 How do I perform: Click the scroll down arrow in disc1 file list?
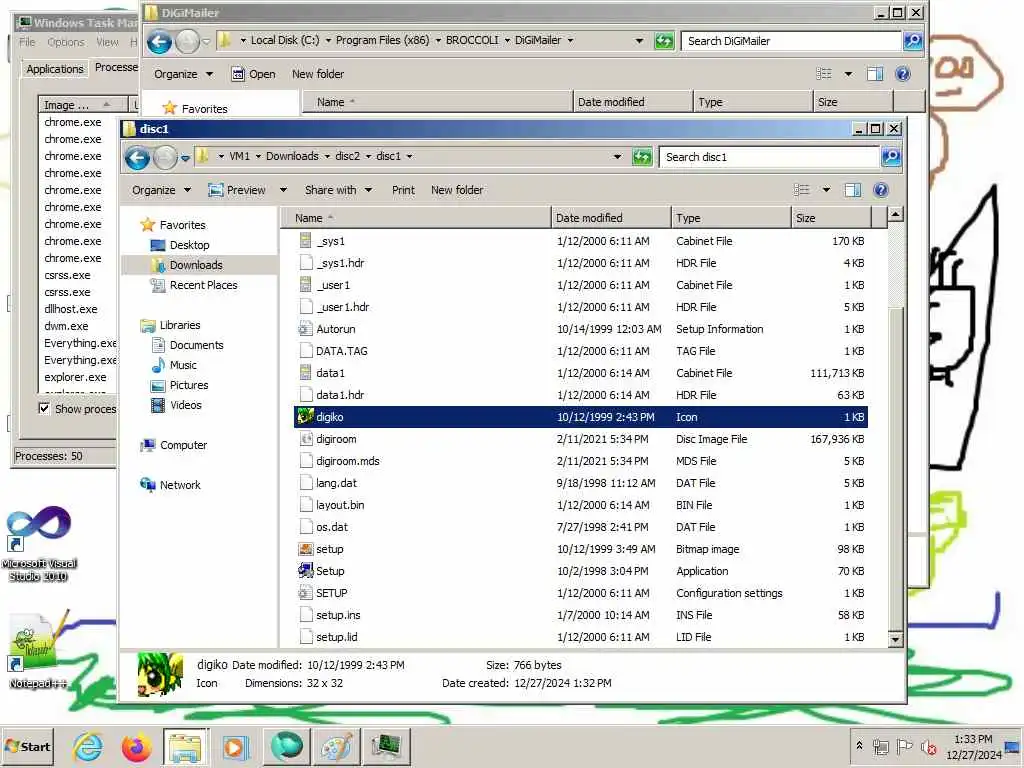pyautogui.click(x=895, y=639)
